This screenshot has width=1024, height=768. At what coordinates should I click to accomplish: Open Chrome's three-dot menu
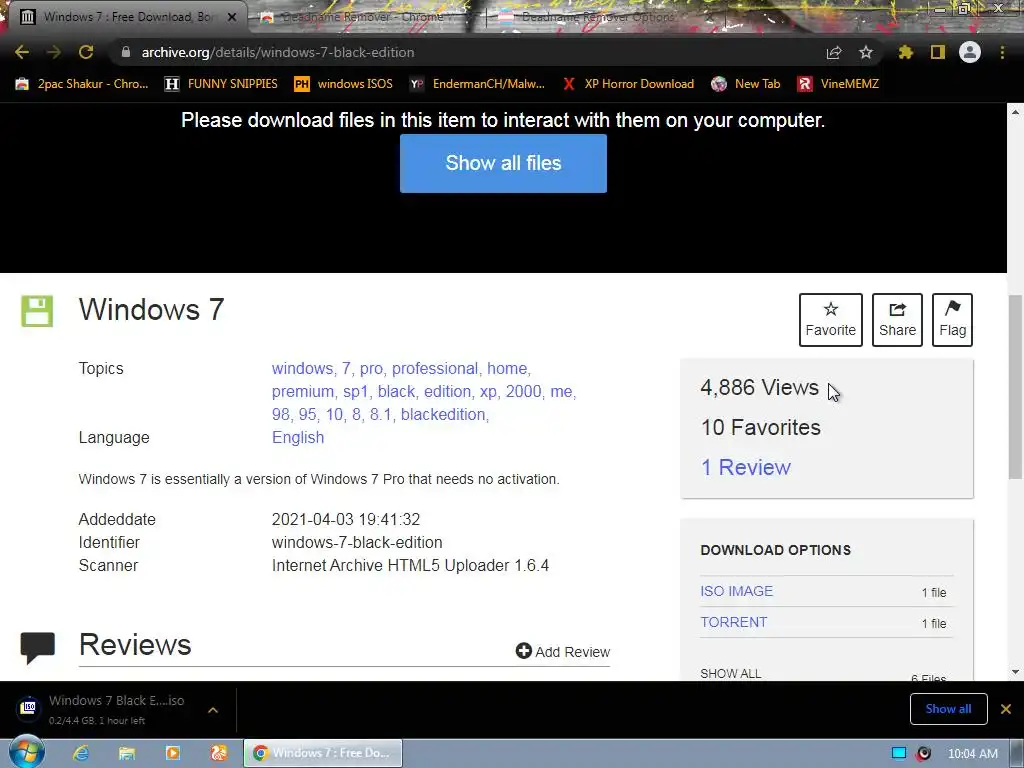tap(1002, 52)
